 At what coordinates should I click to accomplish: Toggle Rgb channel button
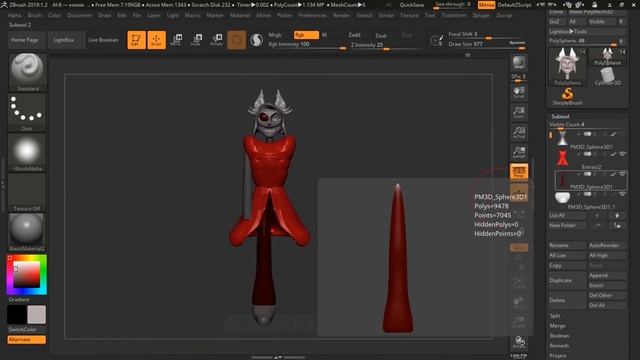coord(306,35)
